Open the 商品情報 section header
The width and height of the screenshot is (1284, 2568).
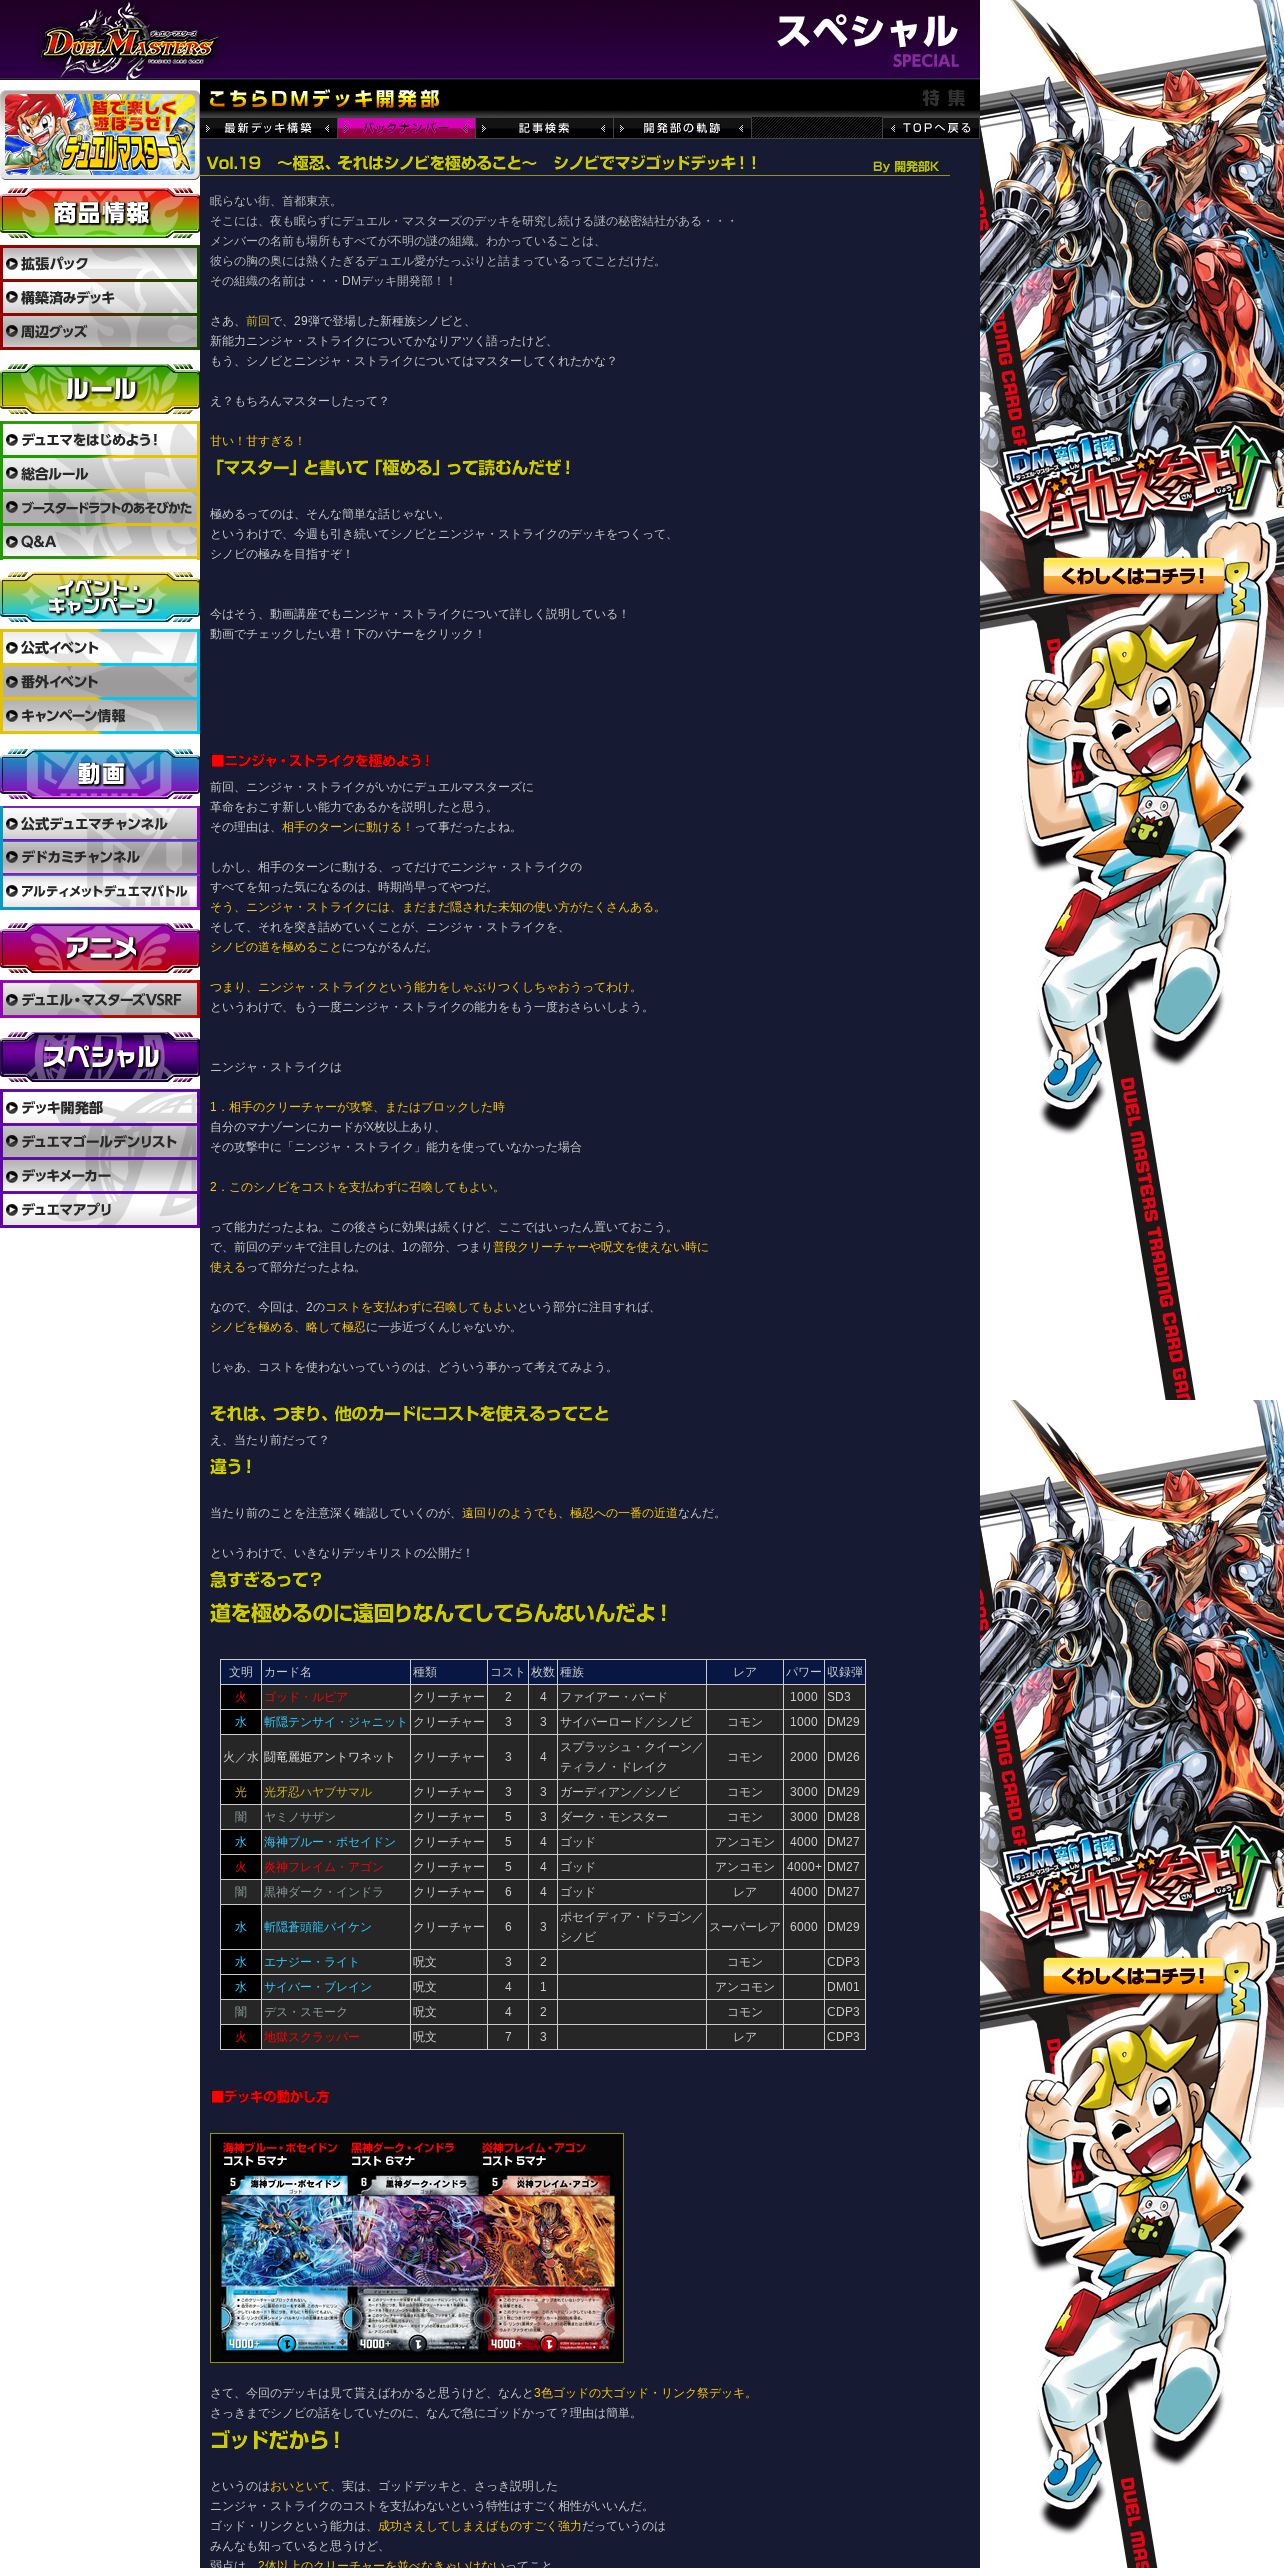100,213
